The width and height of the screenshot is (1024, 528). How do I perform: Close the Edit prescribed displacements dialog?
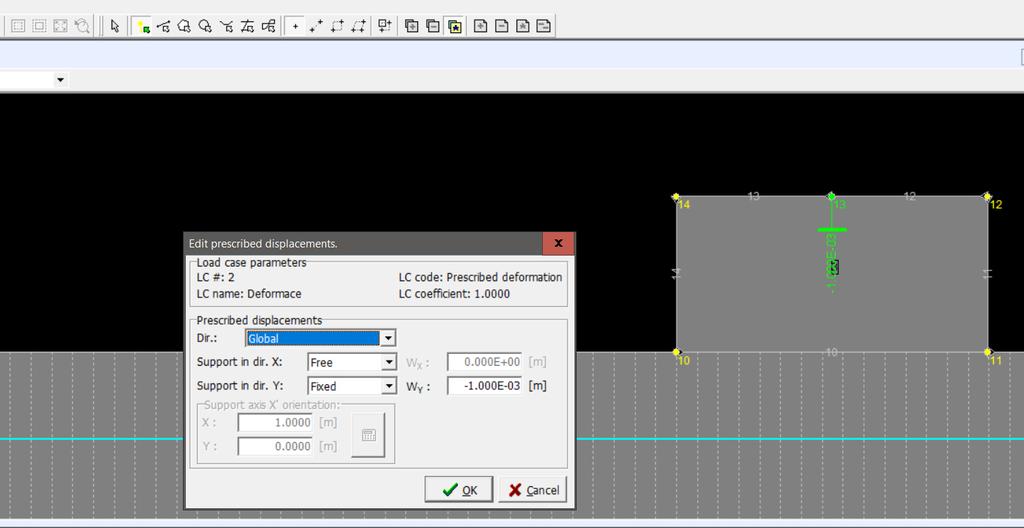pos(558,243)
